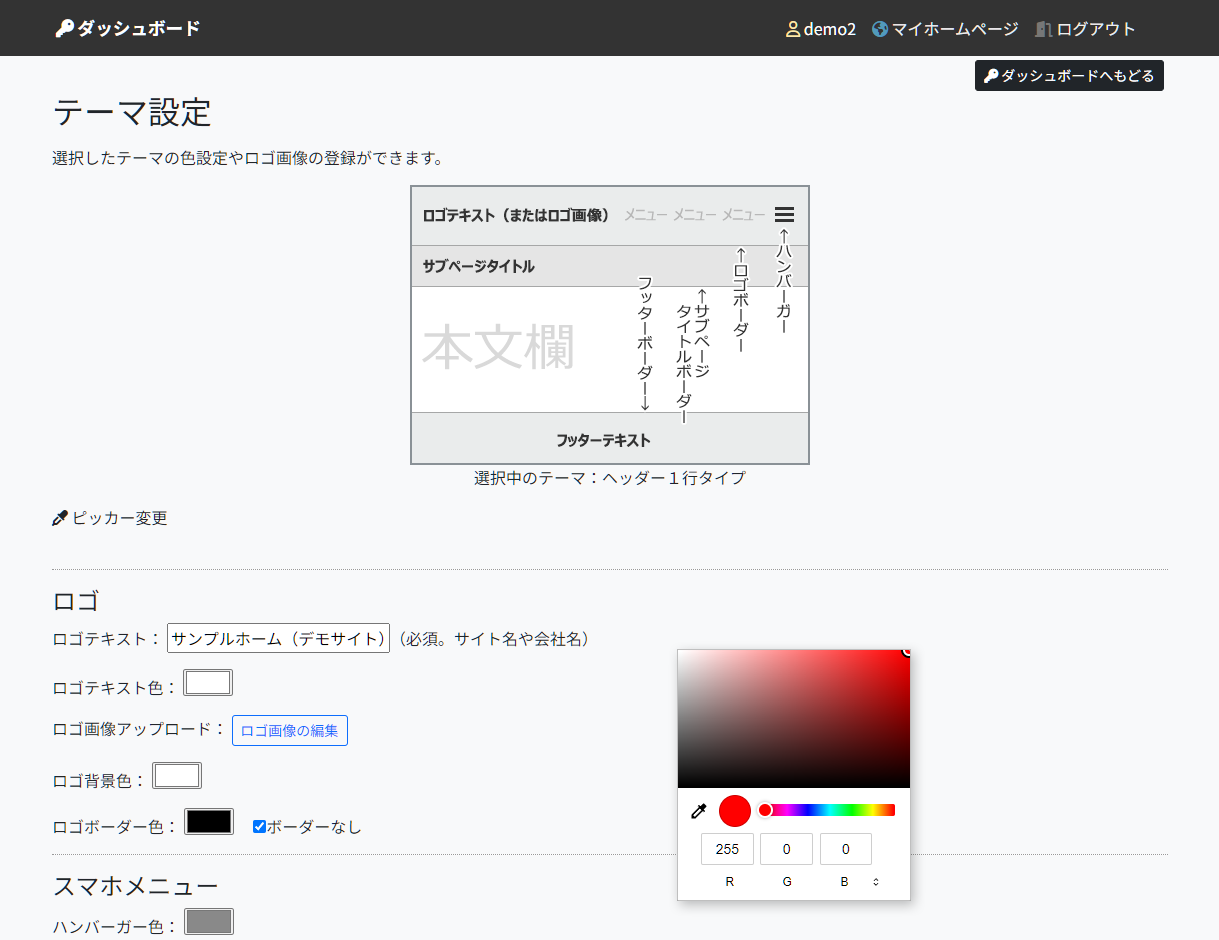Open the ロゴテキスト色 color swatch
Image resolution: width=1219 pixels, height=940 pixels.
pyautogui.click(x=208, y=683)
